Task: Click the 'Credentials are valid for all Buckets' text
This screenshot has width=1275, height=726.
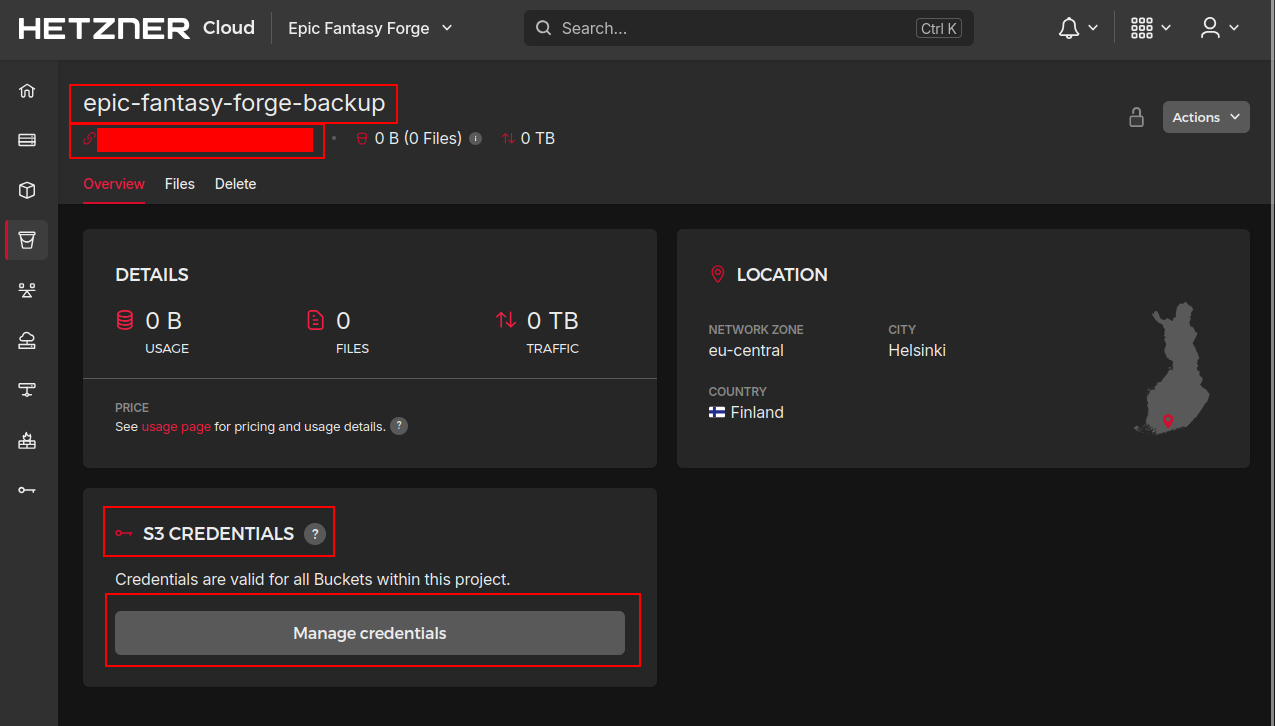Action: 313,579
